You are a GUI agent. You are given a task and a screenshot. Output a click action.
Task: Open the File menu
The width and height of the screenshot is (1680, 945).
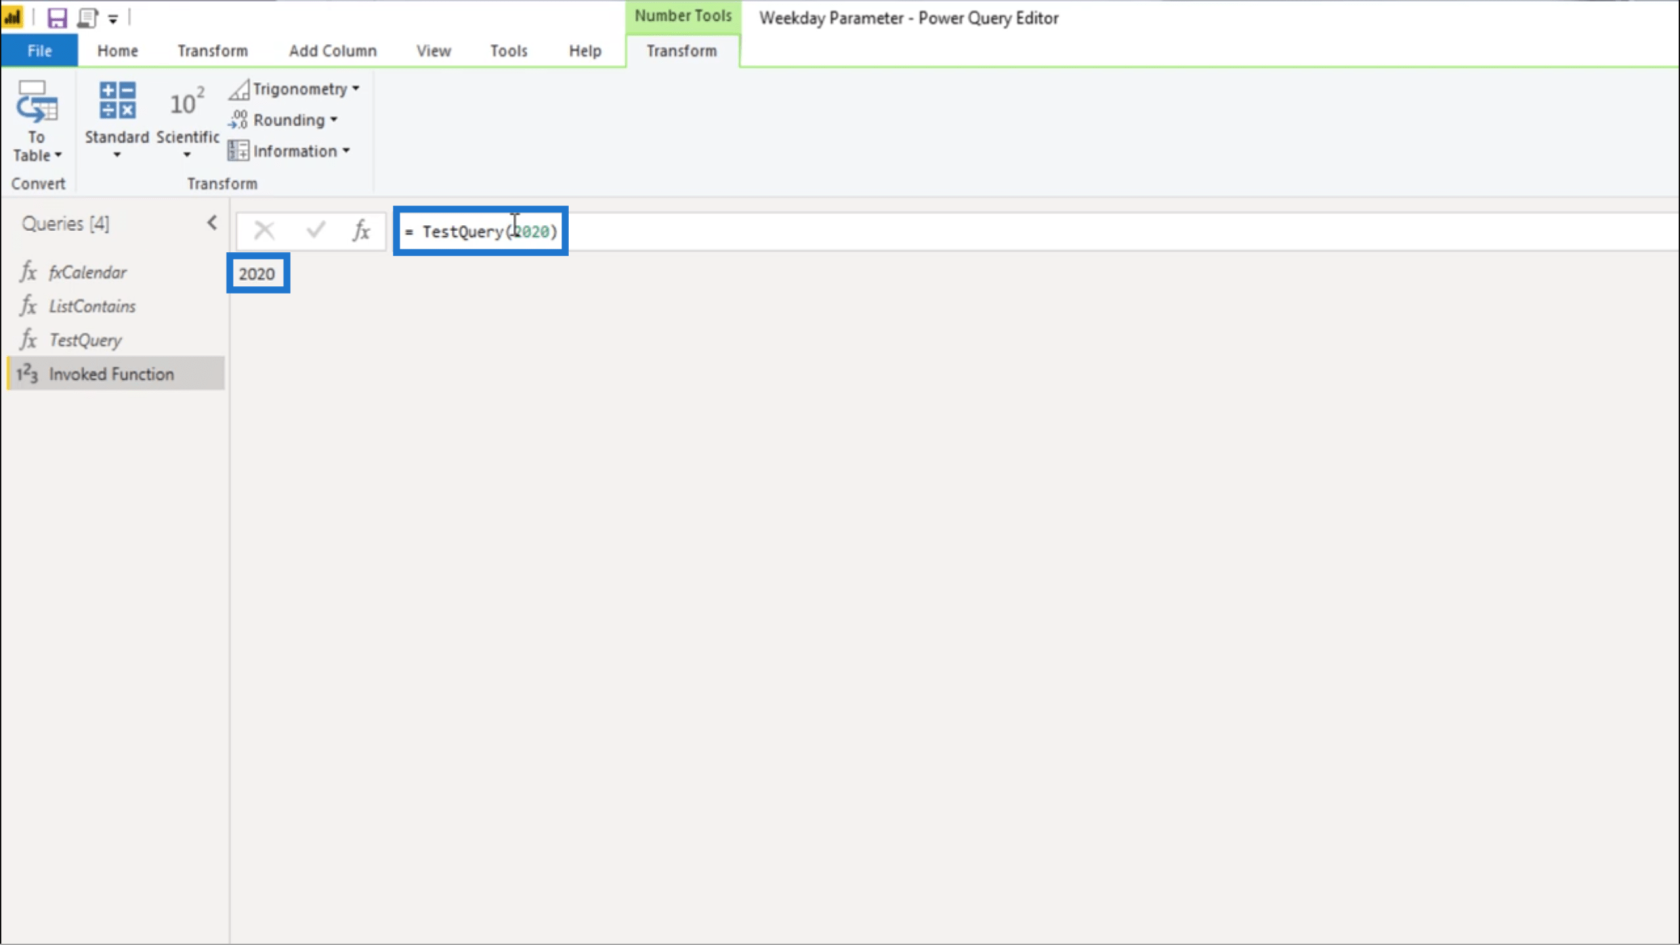point(39,51)
